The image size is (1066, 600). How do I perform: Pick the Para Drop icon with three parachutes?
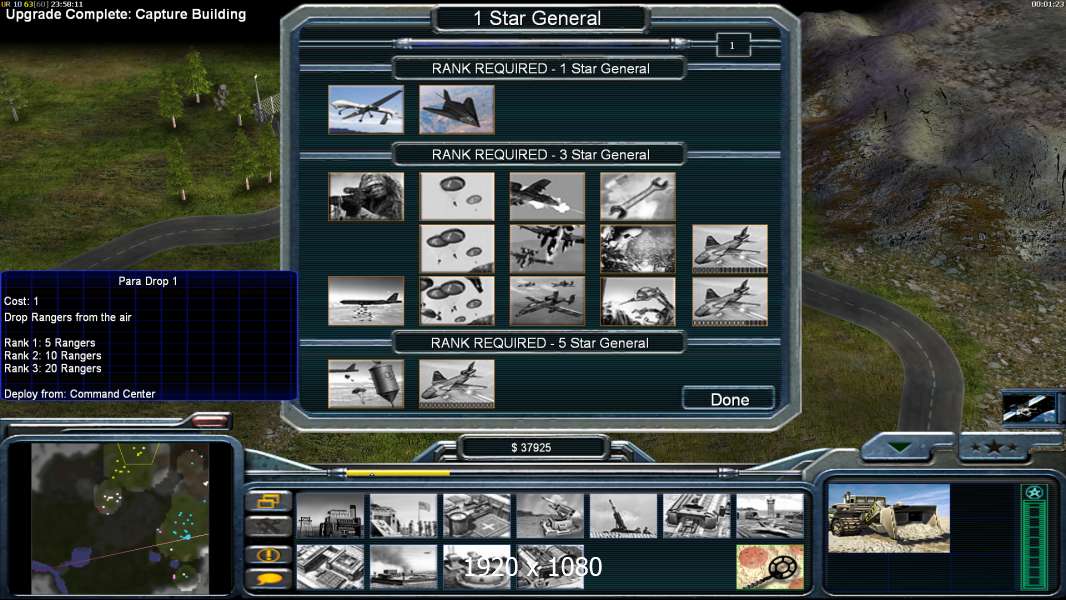click(x=457, y=249)
